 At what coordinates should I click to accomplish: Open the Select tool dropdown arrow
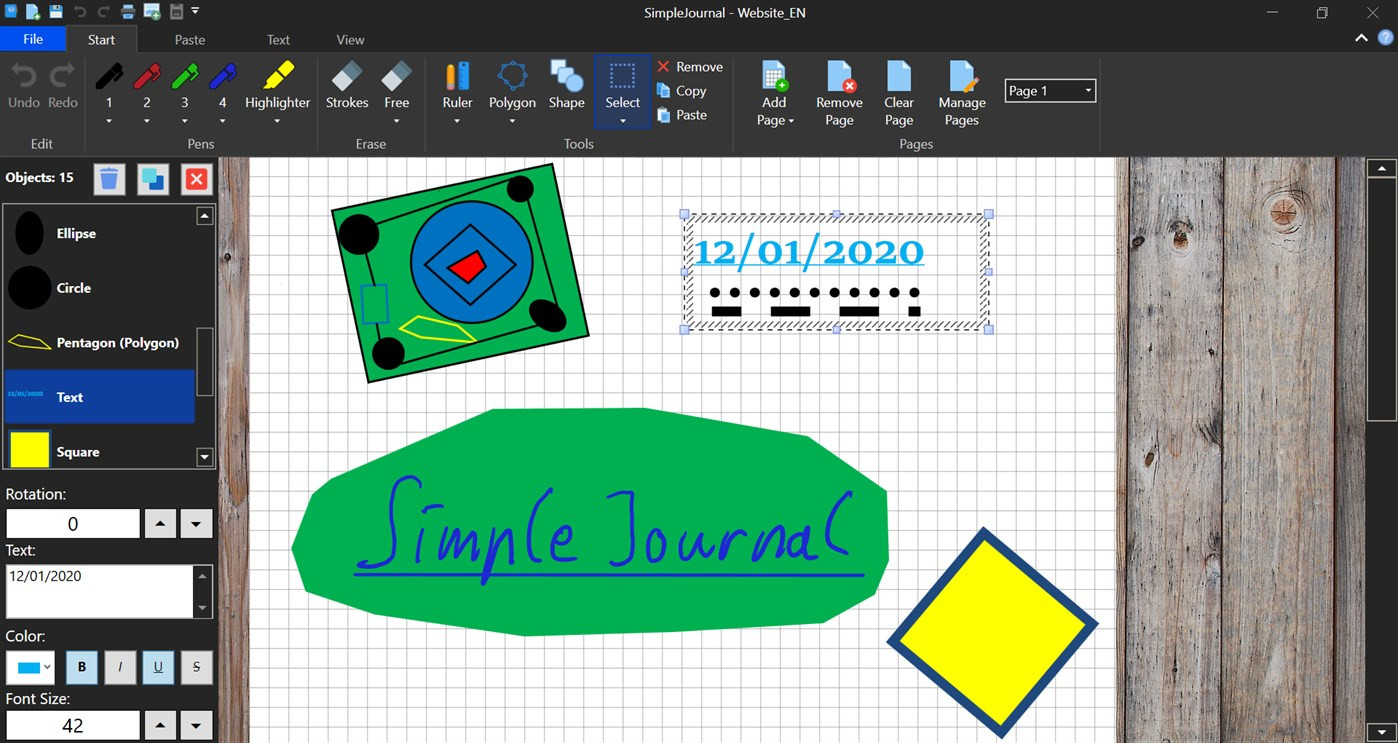[x=622, y=121]
